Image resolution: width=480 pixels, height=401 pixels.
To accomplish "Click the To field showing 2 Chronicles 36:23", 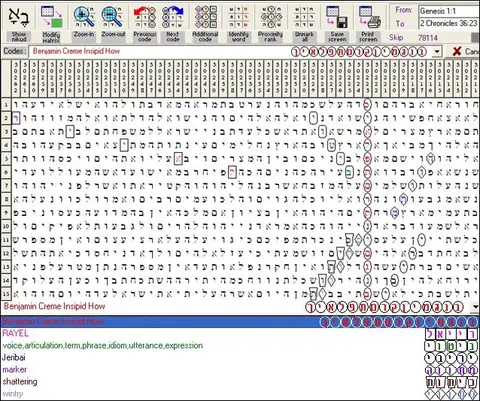I will 449,23.
